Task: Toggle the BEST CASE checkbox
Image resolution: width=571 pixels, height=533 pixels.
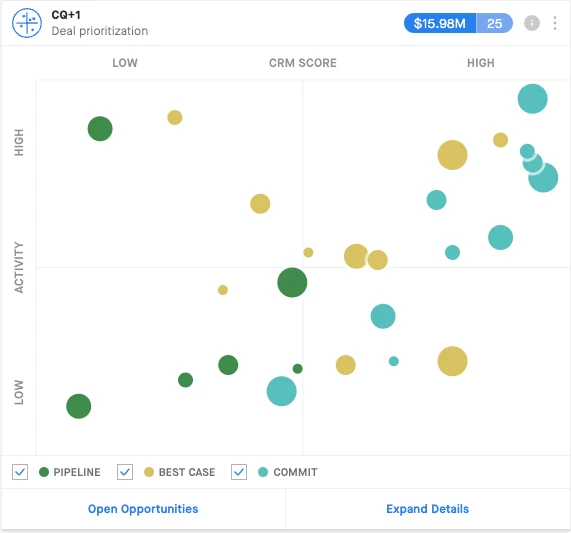Action: coord(125,472)
